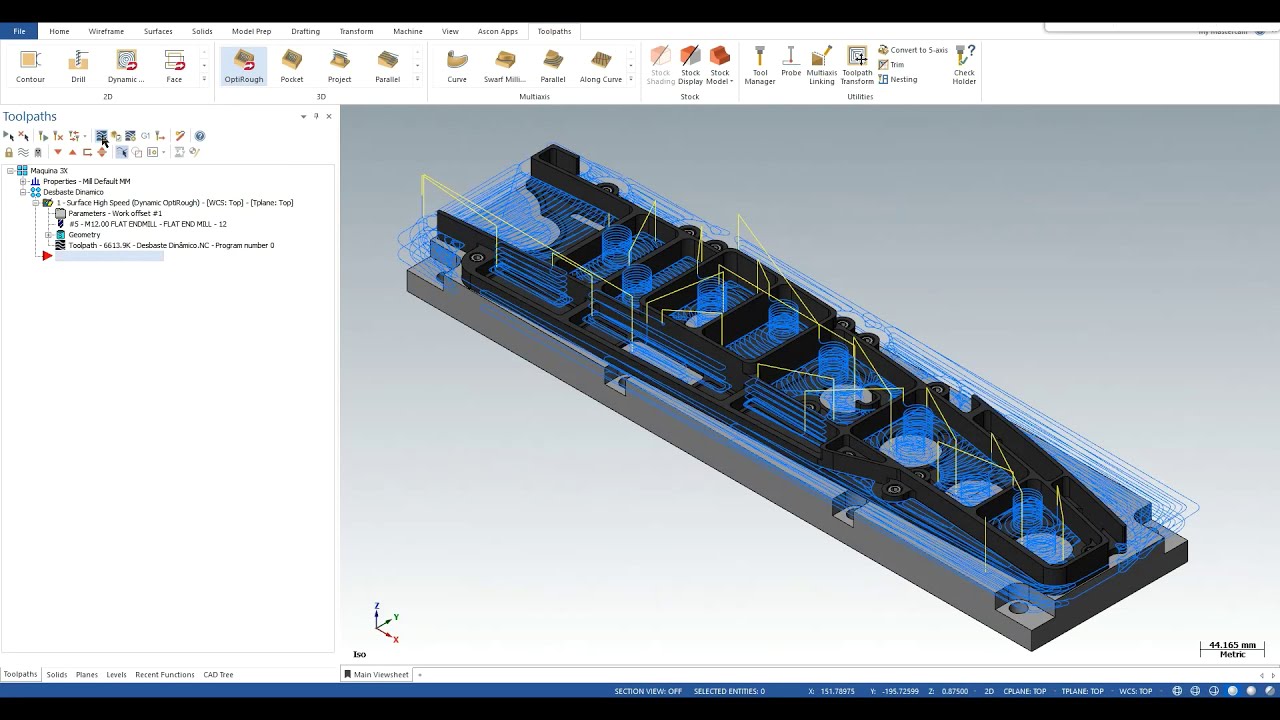Screen dimensions: 1280x720
Task: Click the Nesting utility button
Action: pyautogui.click(x=898, y=80)
